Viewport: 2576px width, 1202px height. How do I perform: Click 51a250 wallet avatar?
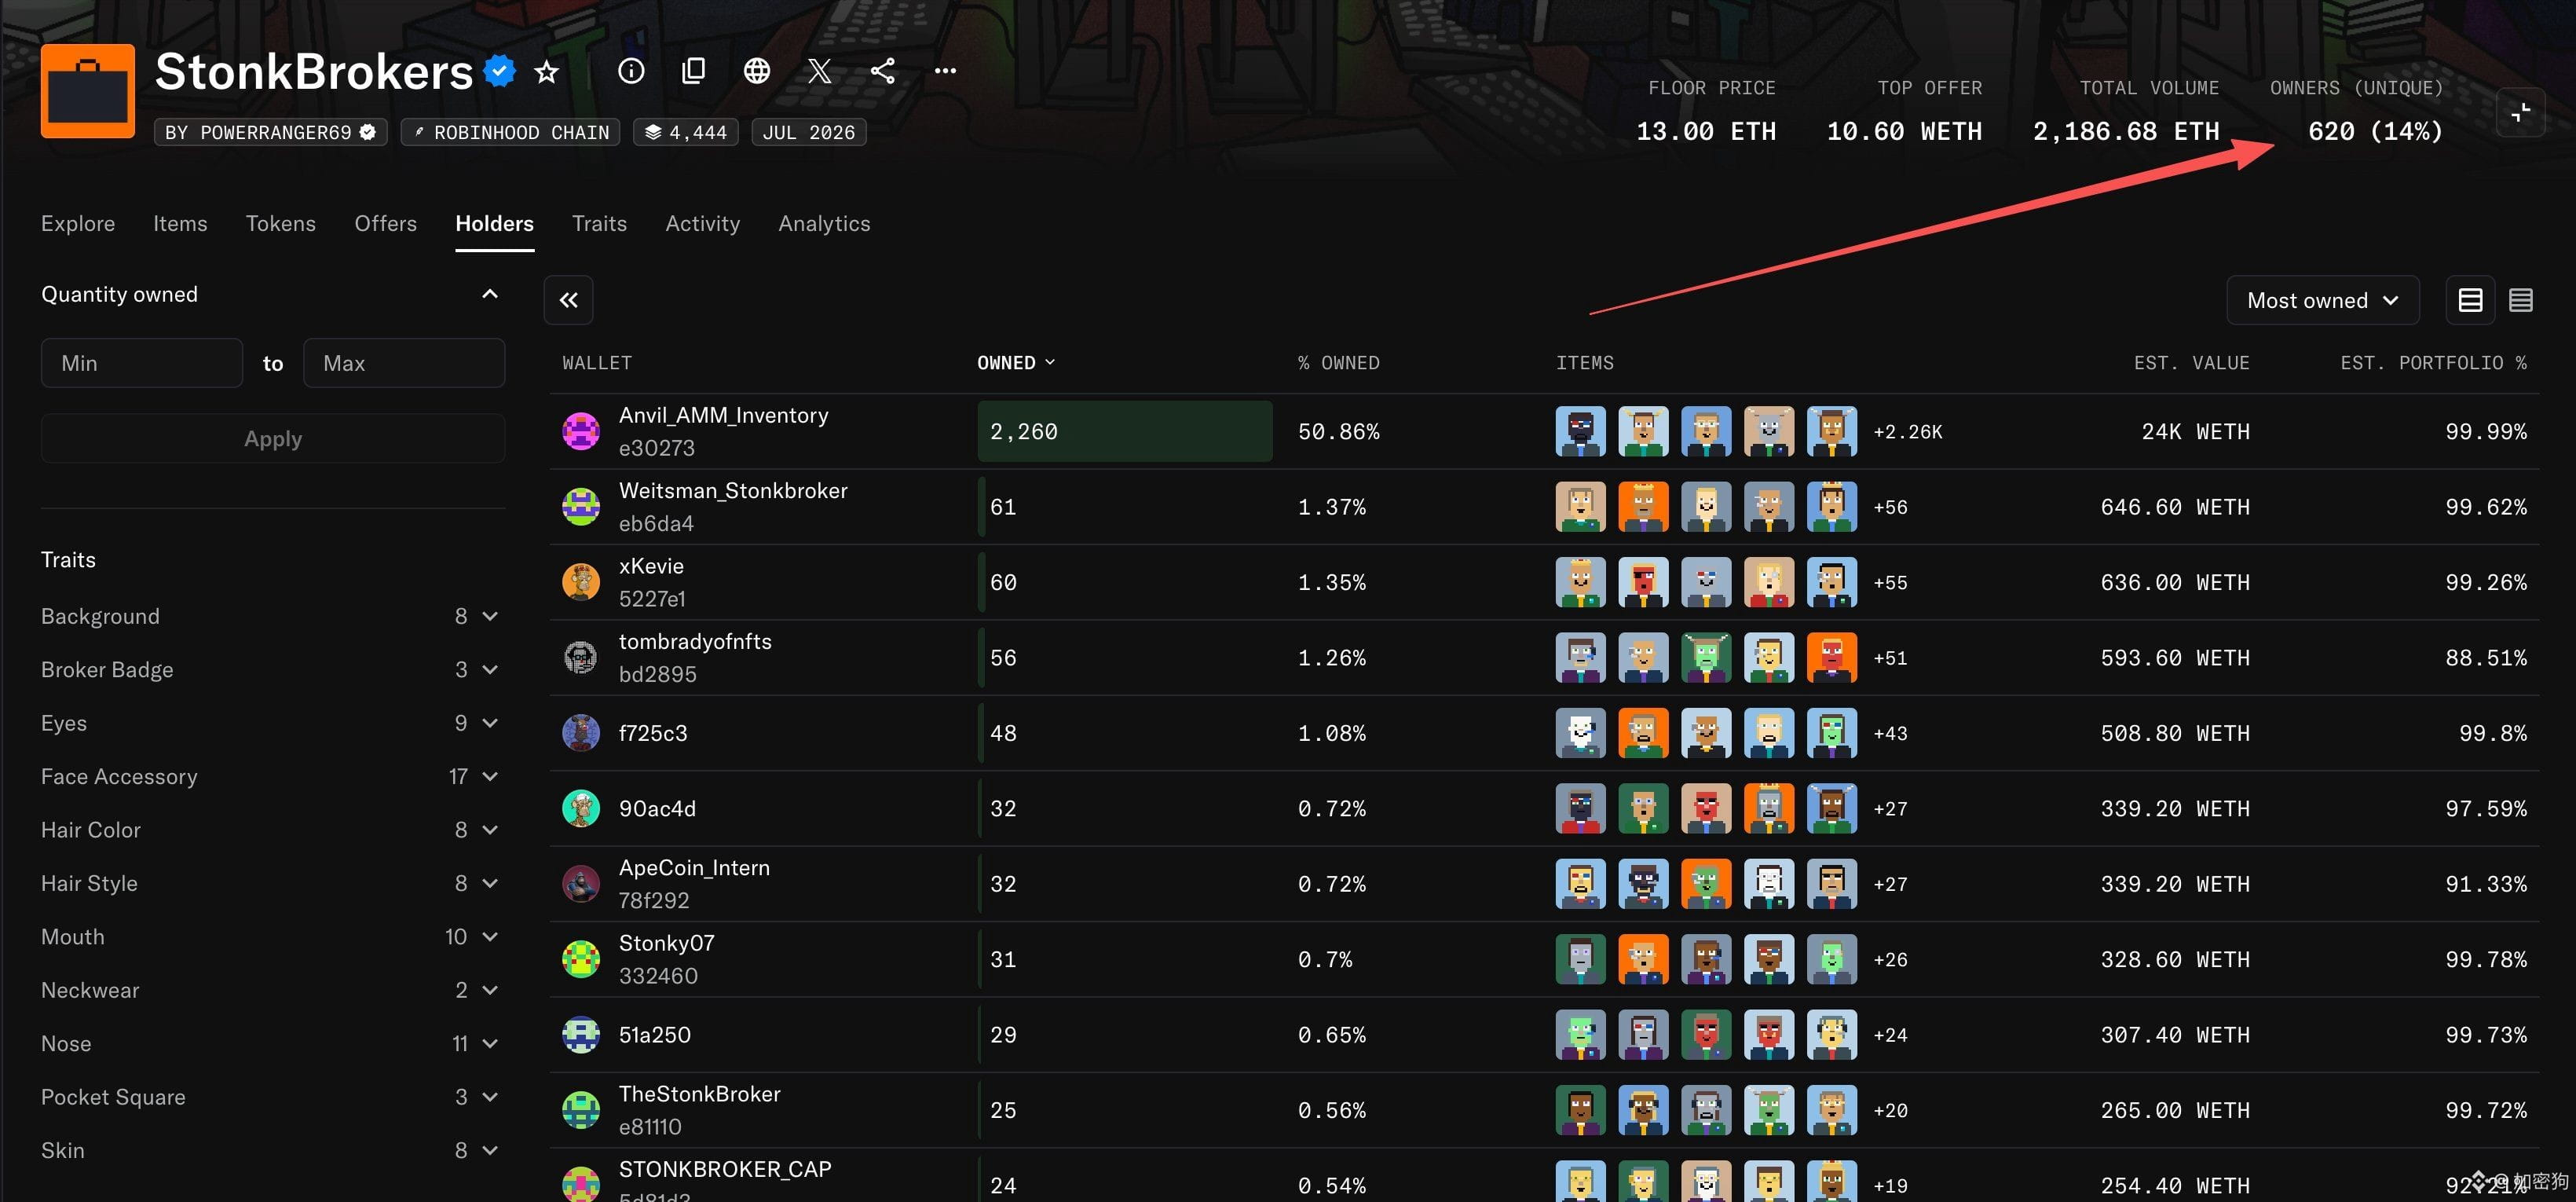pos(581,1035)
